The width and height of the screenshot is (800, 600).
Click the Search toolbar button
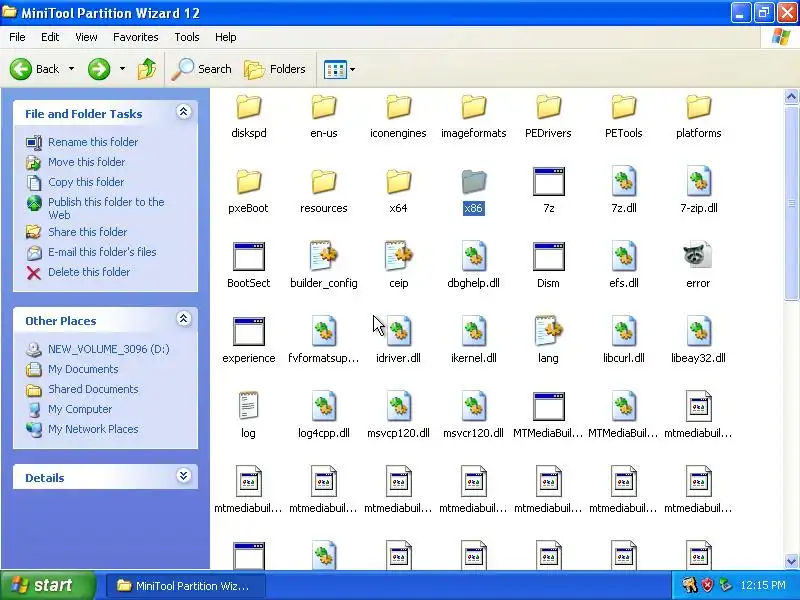click(x=202, y=69)
